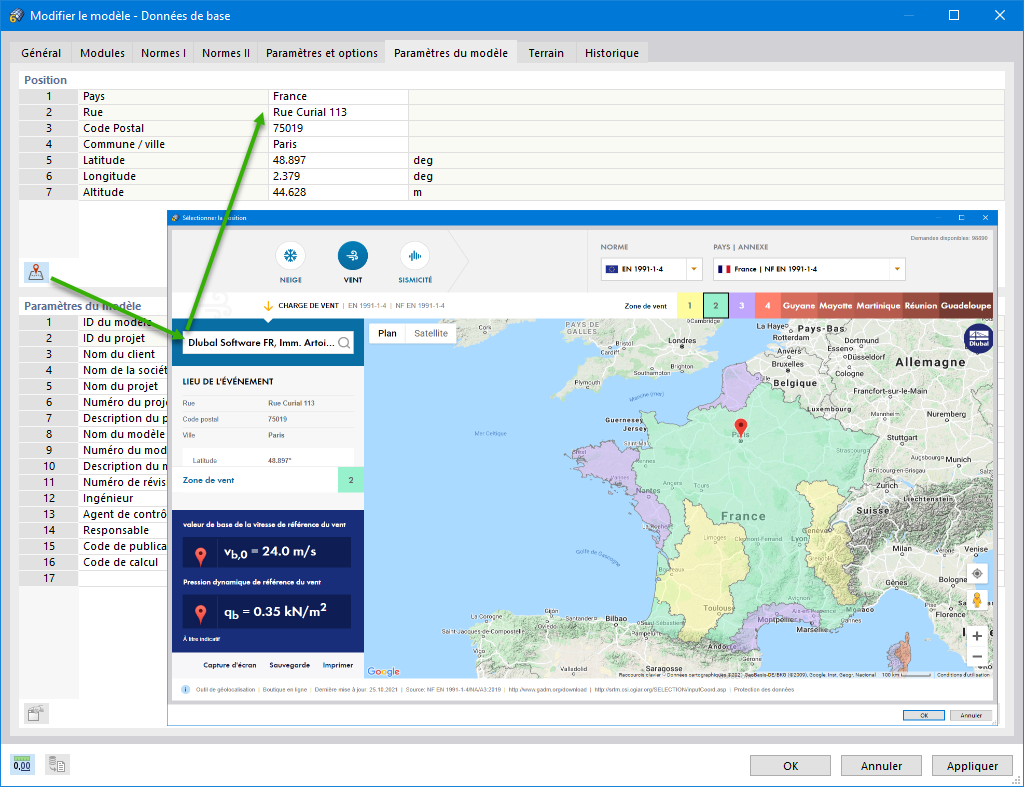Click the Imprimer link
The image size is (1024, 787).
[338, 665]
